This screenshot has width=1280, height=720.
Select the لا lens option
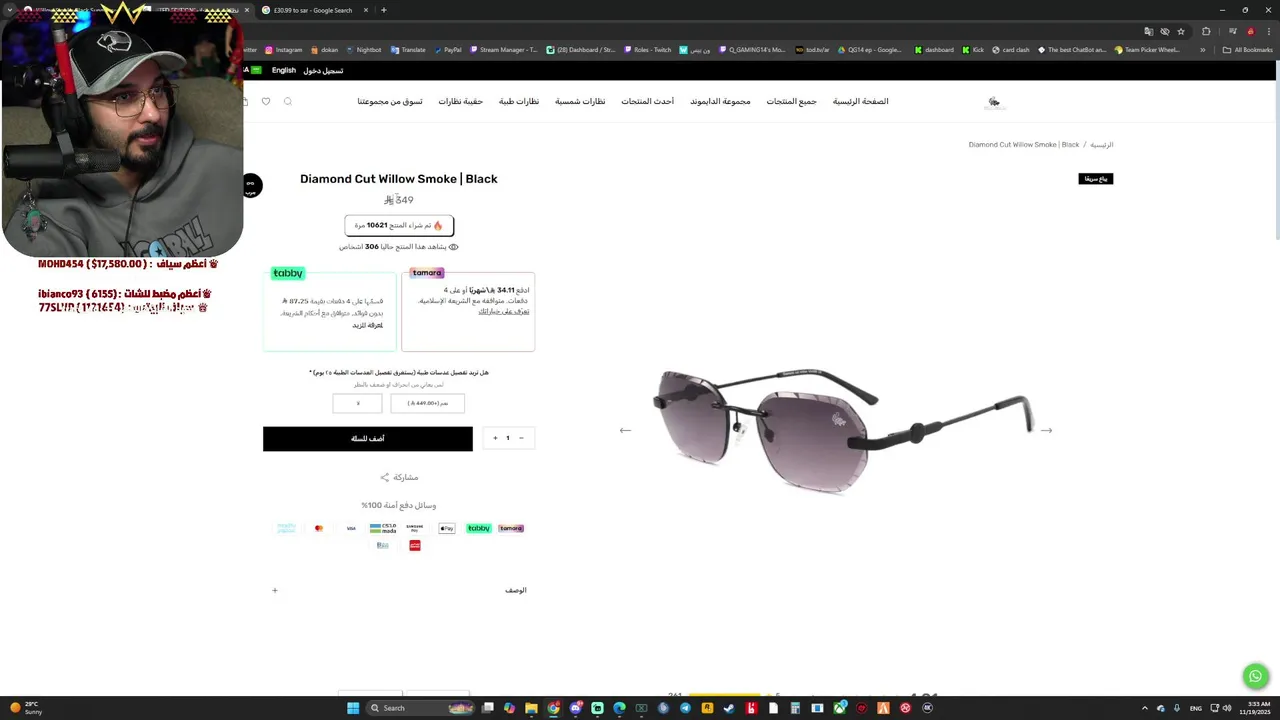[x=358, y=403]
